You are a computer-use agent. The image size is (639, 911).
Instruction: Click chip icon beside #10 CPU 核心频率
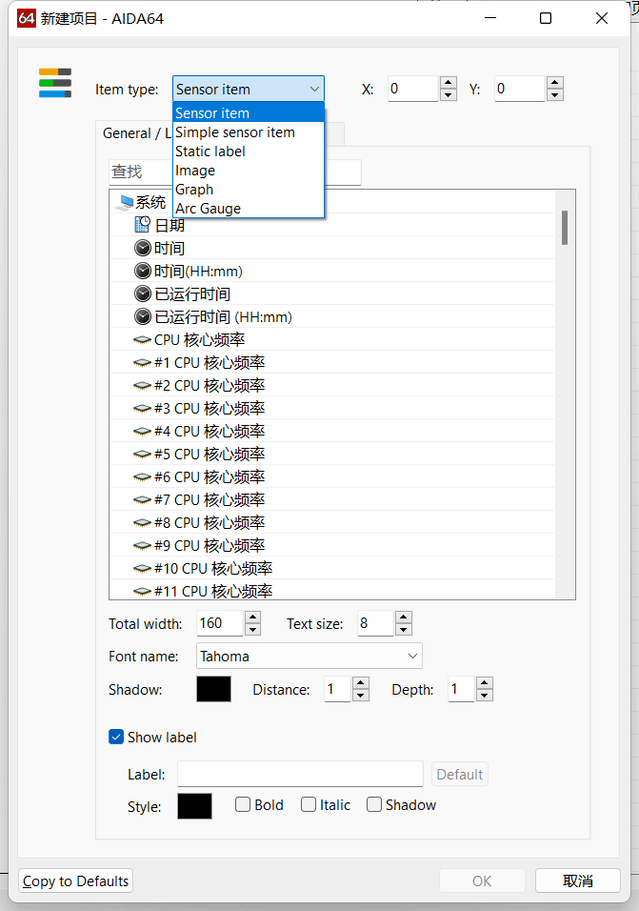(142, 568)
